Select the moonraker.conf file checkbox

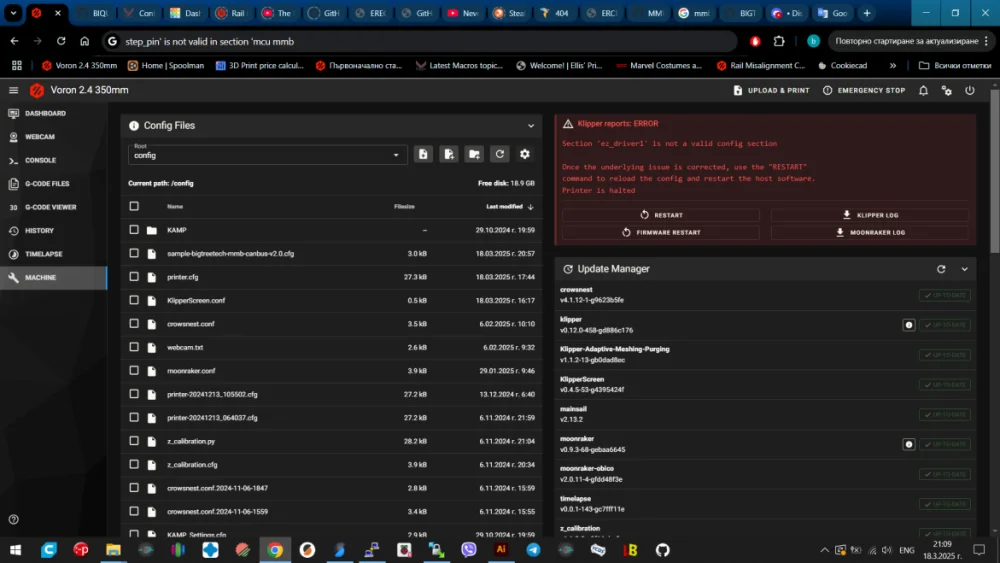tap(134, 370)
